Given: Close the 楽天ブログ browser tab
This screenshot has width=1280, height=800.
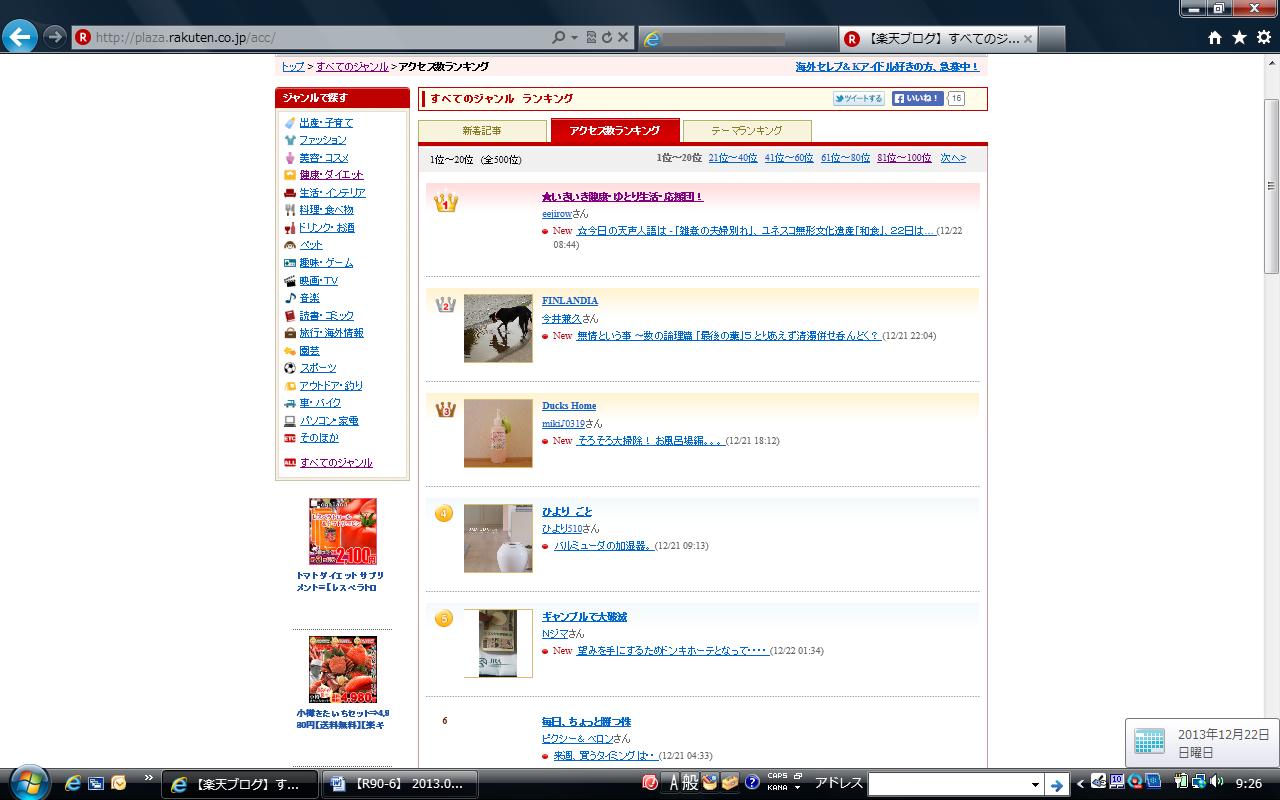Looking at the screenshot, I should coord(1028,39).
